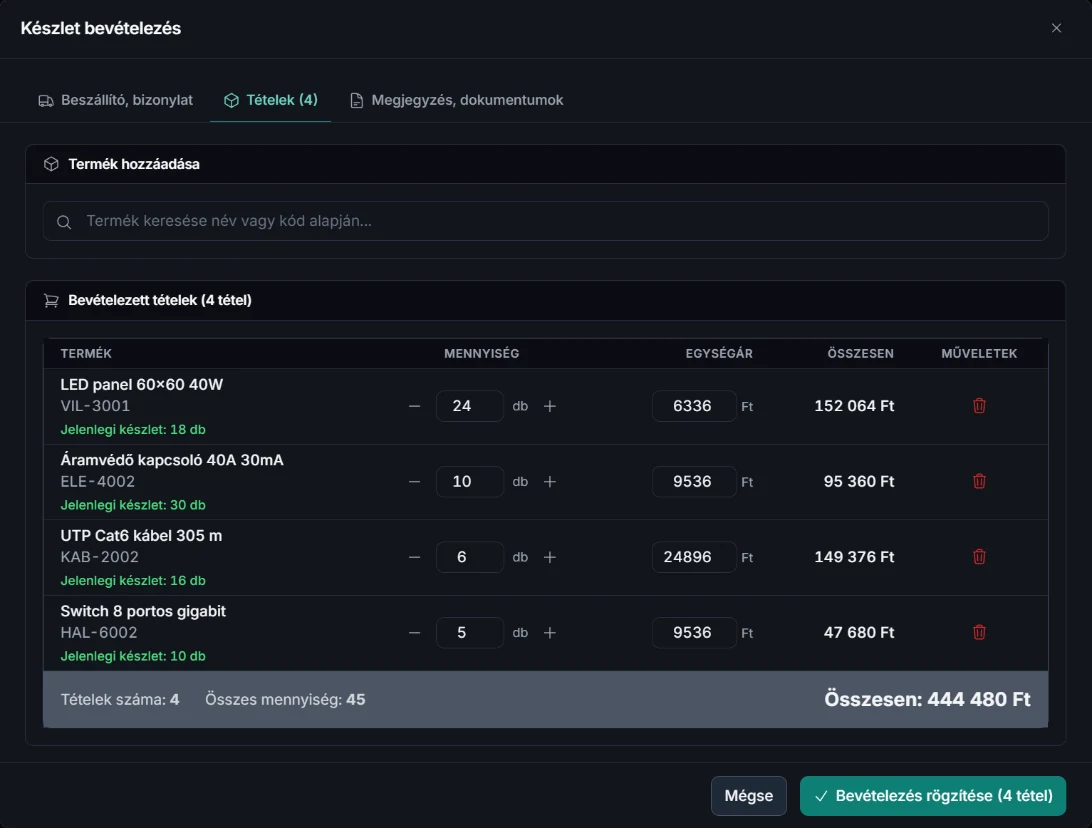This screenshot has width=1092, height=828.
Task: Click row total 47 680 Ft
Action: click(x=859, y=632)
